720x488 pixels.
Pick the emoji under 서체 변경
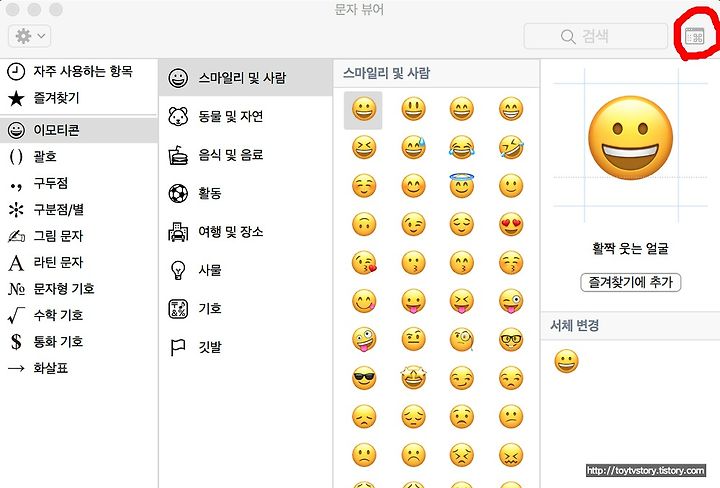point(566,361)
